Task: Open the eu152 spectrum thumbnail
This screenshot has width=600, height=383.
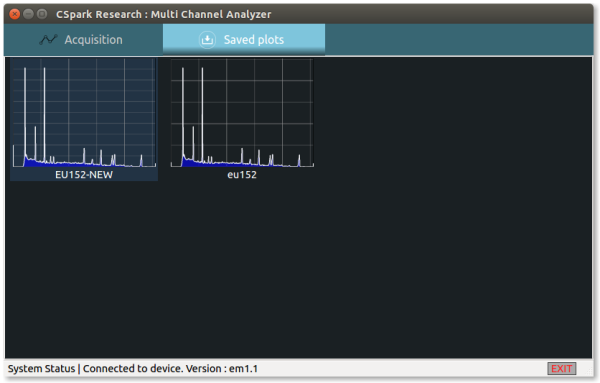Action: click(242, 113)
